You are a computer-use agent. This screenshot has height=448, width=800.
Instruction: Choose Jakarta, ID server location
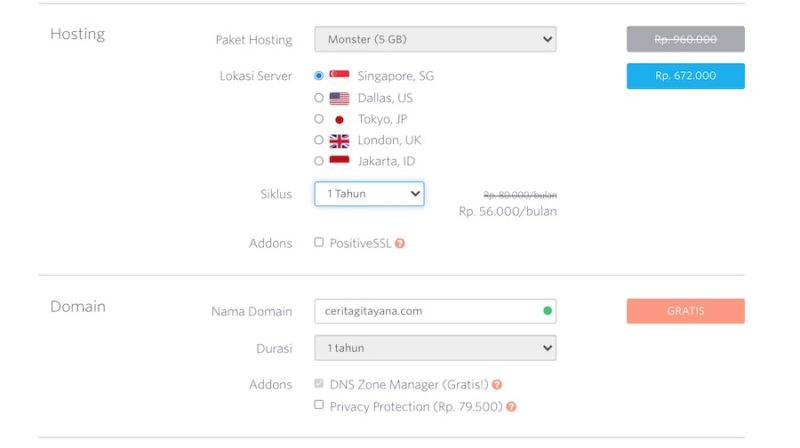[x=319, y=161]
